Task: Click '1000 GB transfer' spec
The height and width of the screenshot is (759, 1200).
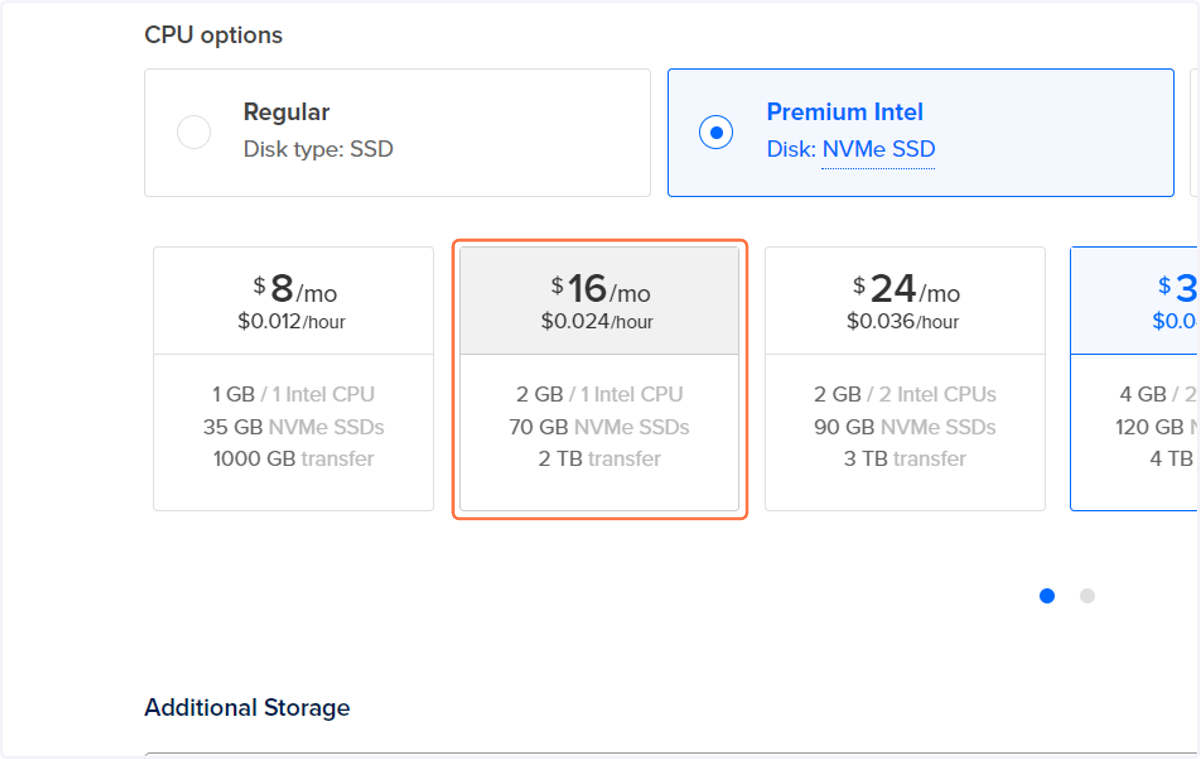Action: pyautogui.click(x=293, y=459)
